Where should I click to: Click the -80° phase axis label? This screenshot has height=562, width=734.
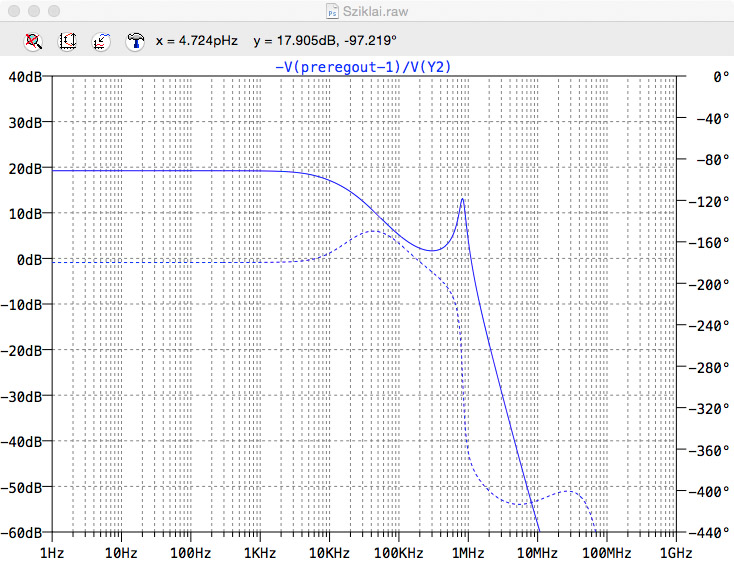click(x=713, y=160)
